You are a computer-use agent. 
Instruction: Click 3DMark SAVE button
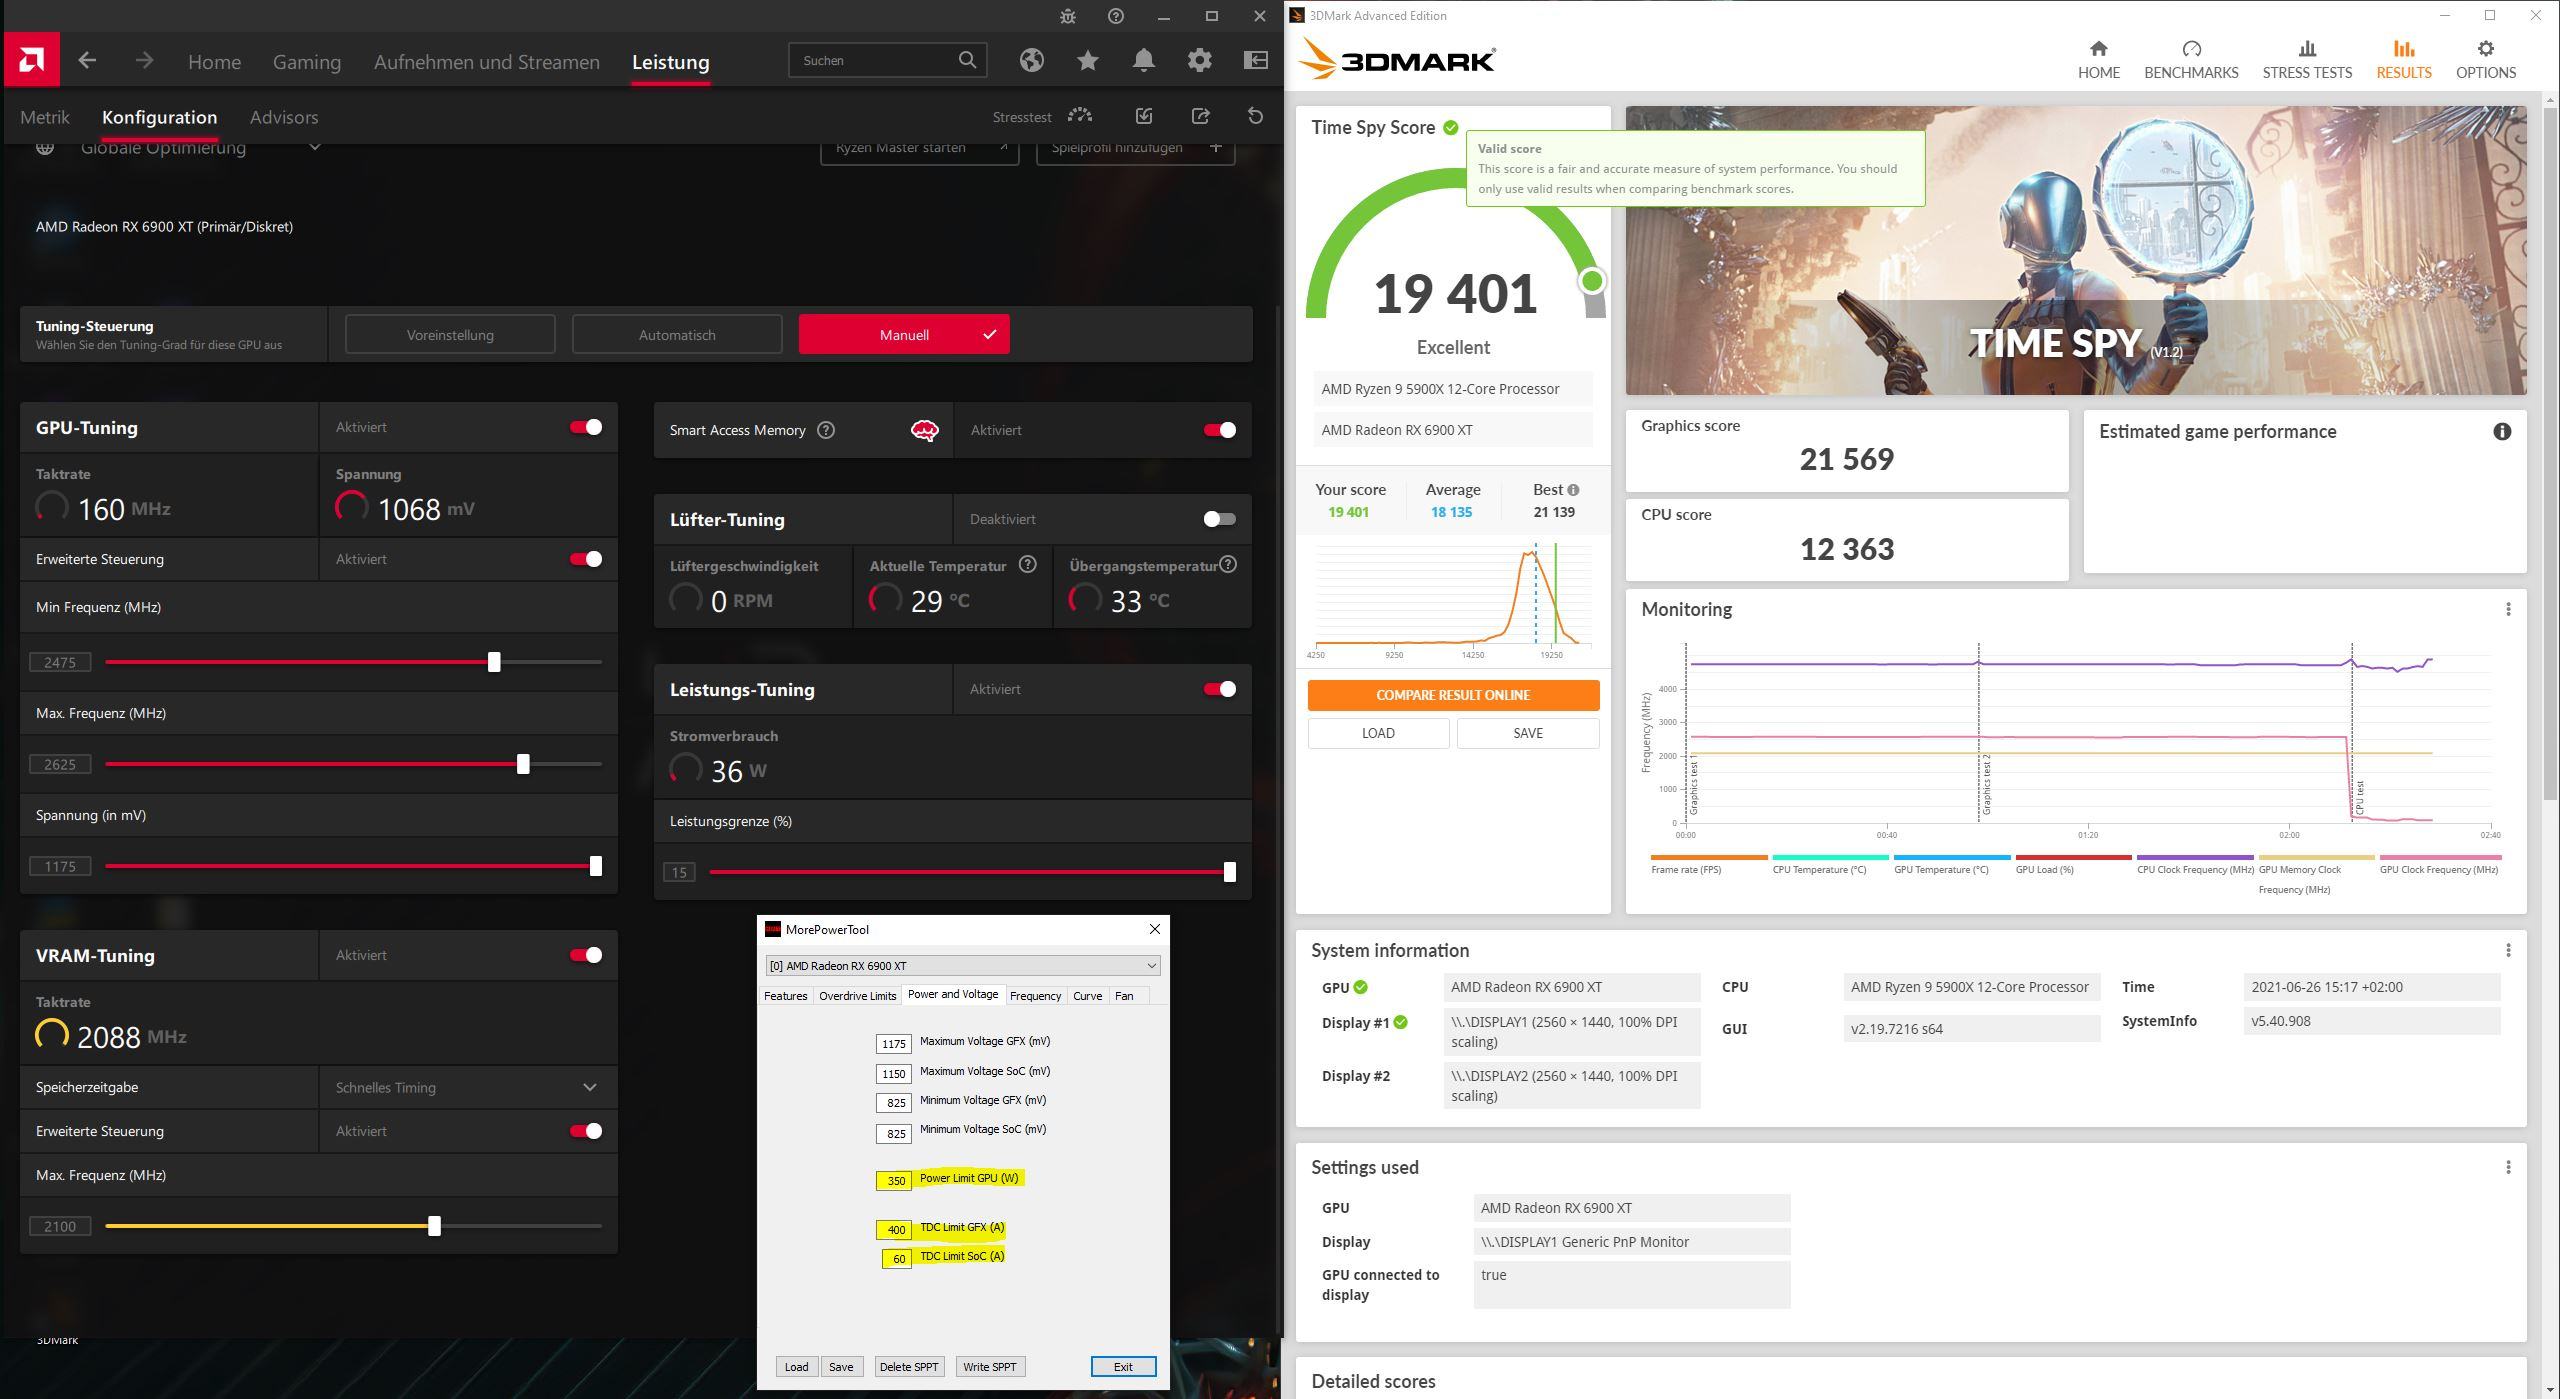tap(1528, 733)
